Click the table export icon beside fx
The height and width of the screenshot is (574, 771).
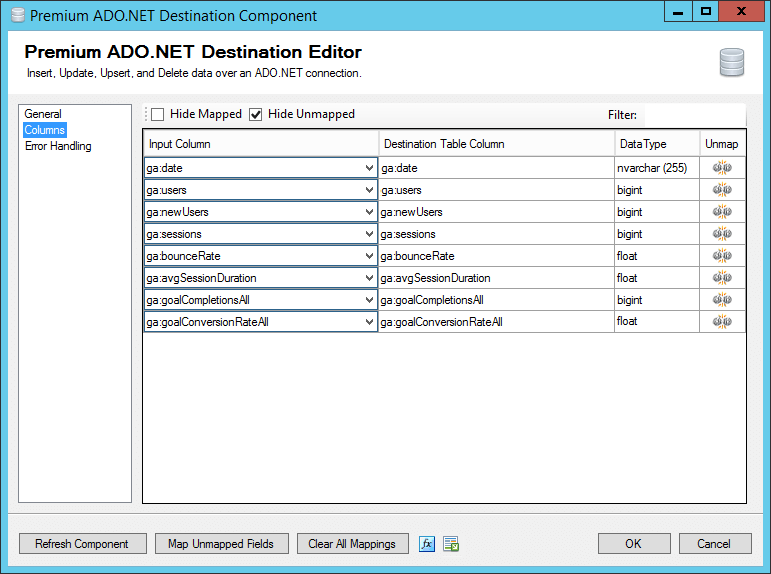tap(451, 544)
